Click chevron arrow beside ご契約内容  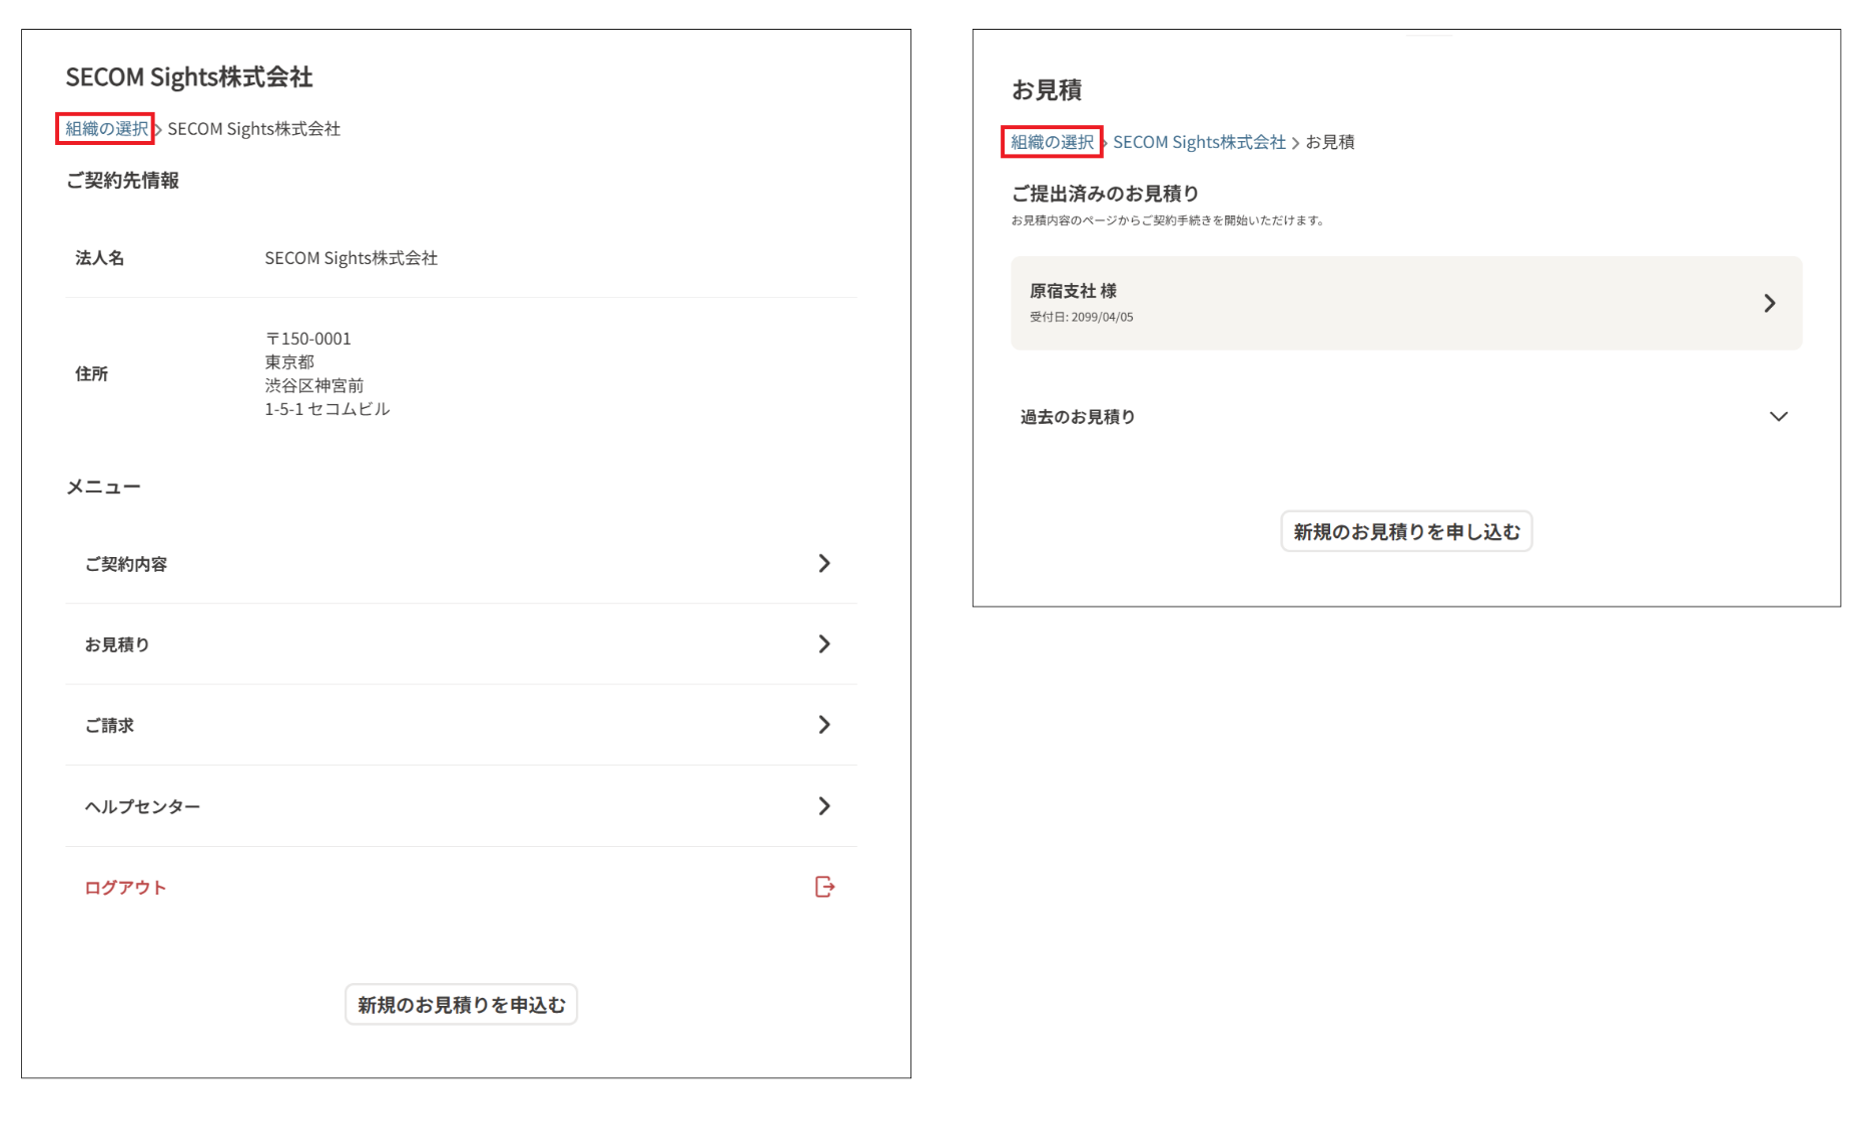pyautogui.click(x=824, y=564)
